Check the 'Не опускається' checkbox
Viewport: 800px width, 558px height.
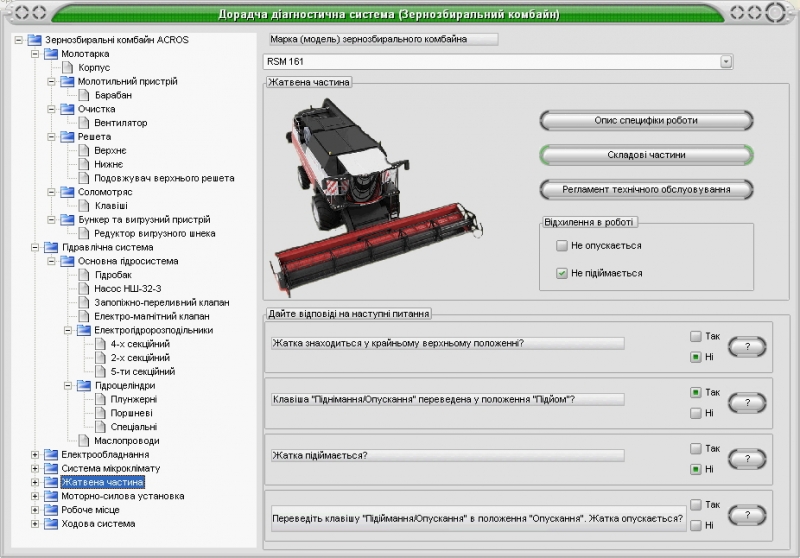[x=562, y=245]
